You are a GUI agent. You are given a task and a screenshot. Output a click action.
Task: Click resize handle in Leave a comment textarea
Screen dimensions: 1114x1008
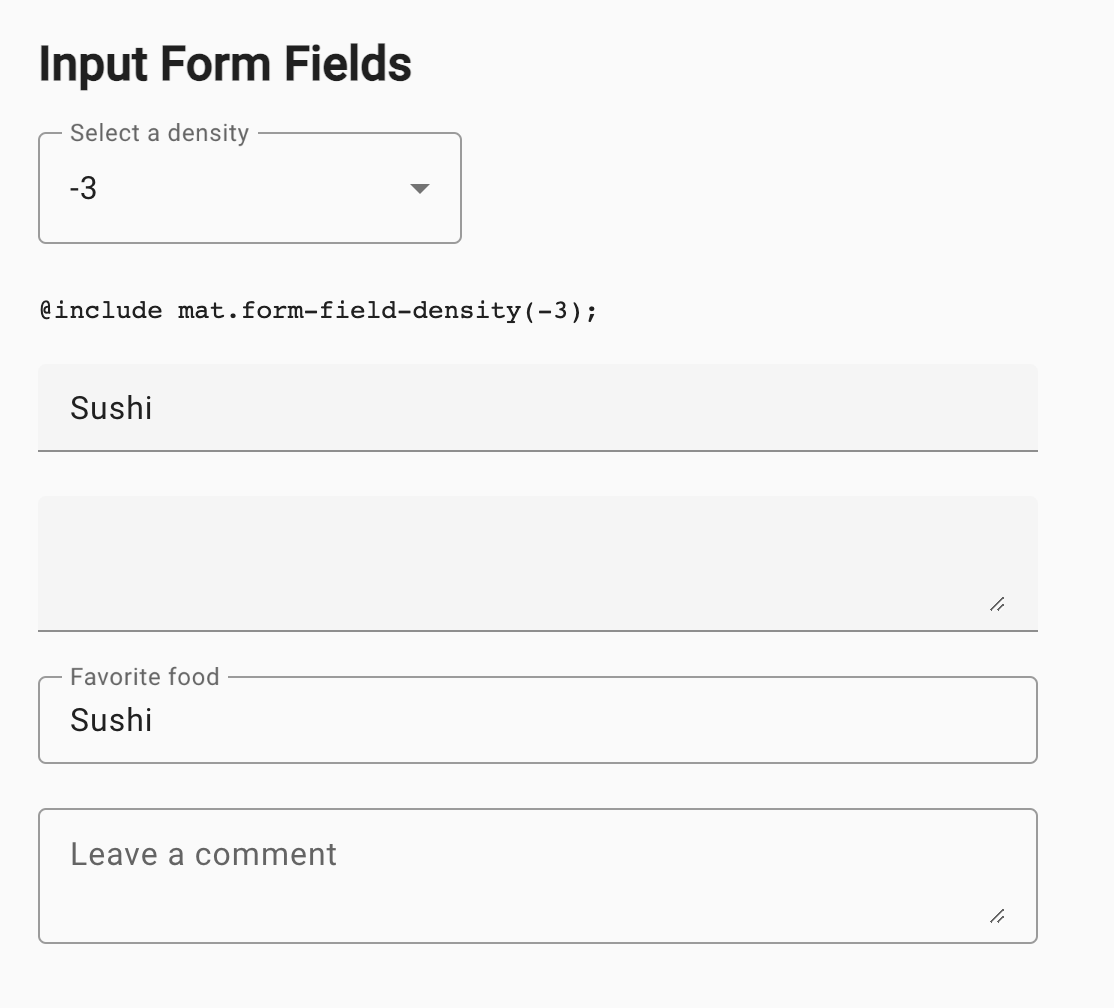pos(997,916)
